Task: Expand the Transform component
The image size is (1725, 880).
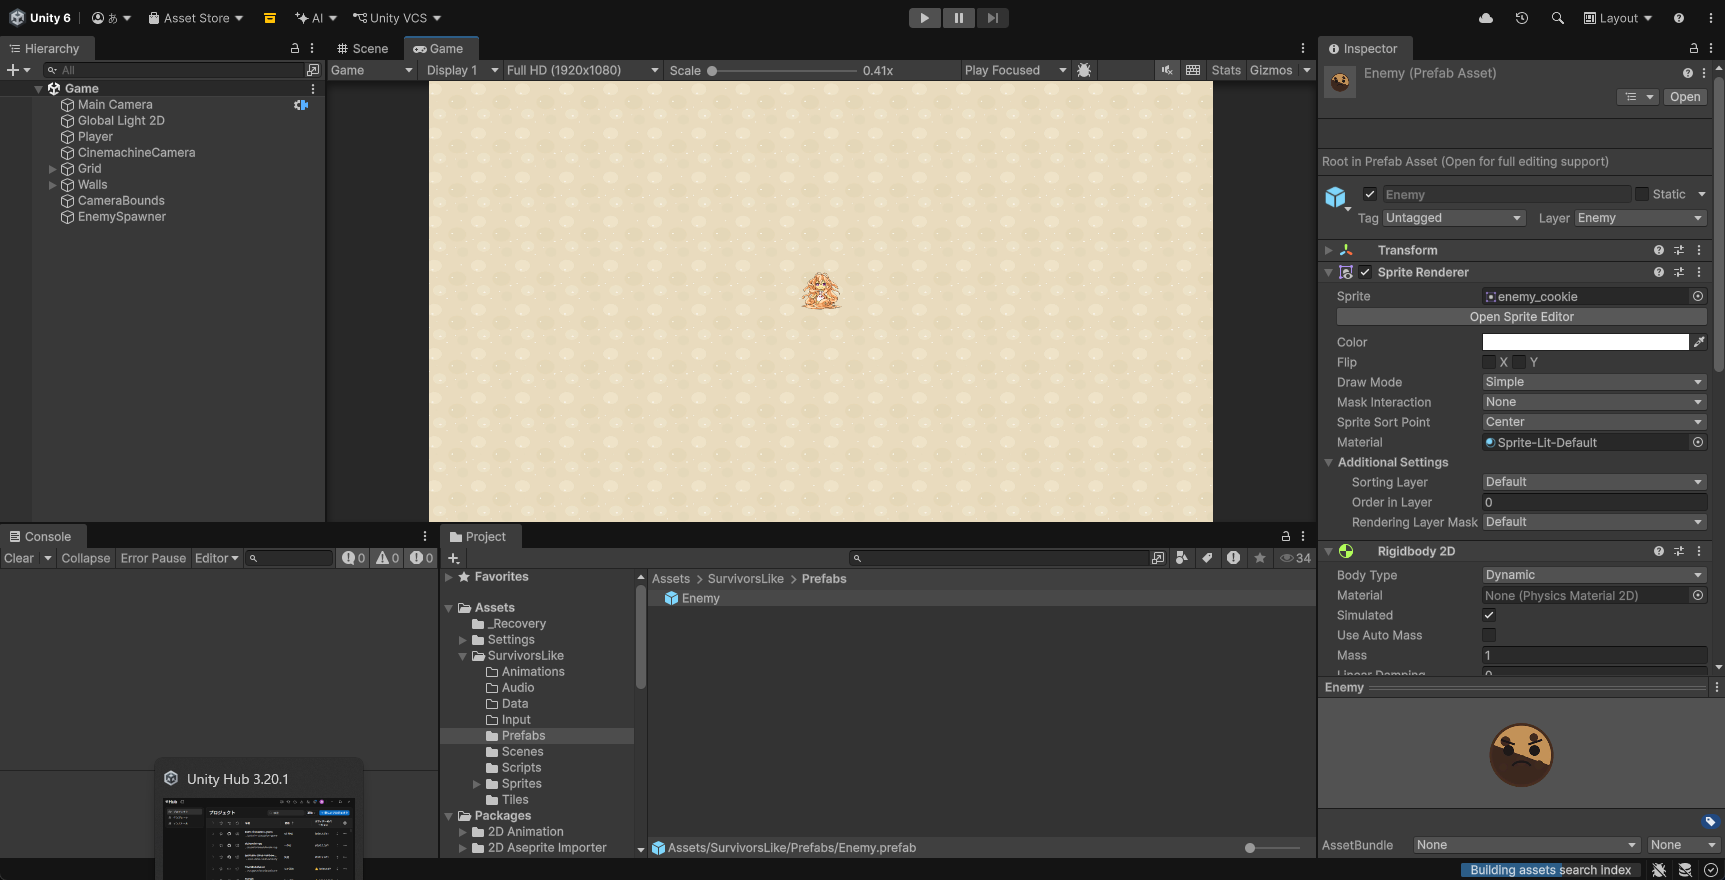Action: (x=1328, y=250)
